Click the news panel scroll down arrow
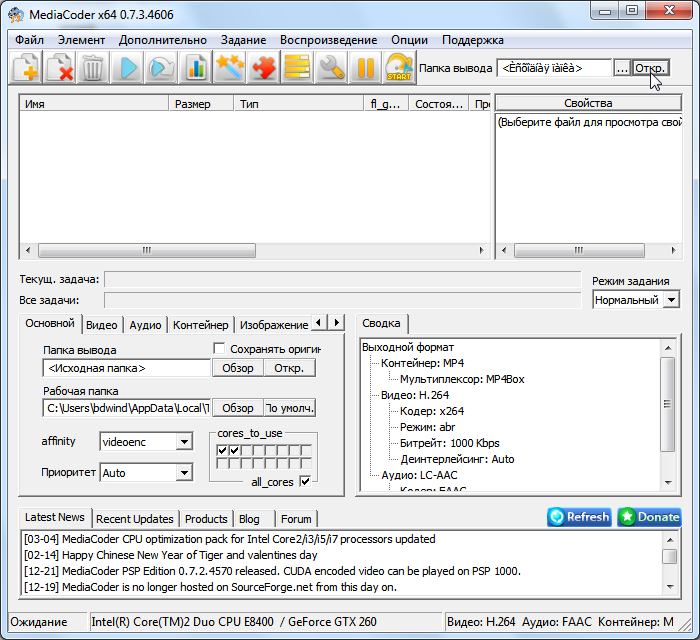The width and height of the screenshot is (700, 640). 670,587
